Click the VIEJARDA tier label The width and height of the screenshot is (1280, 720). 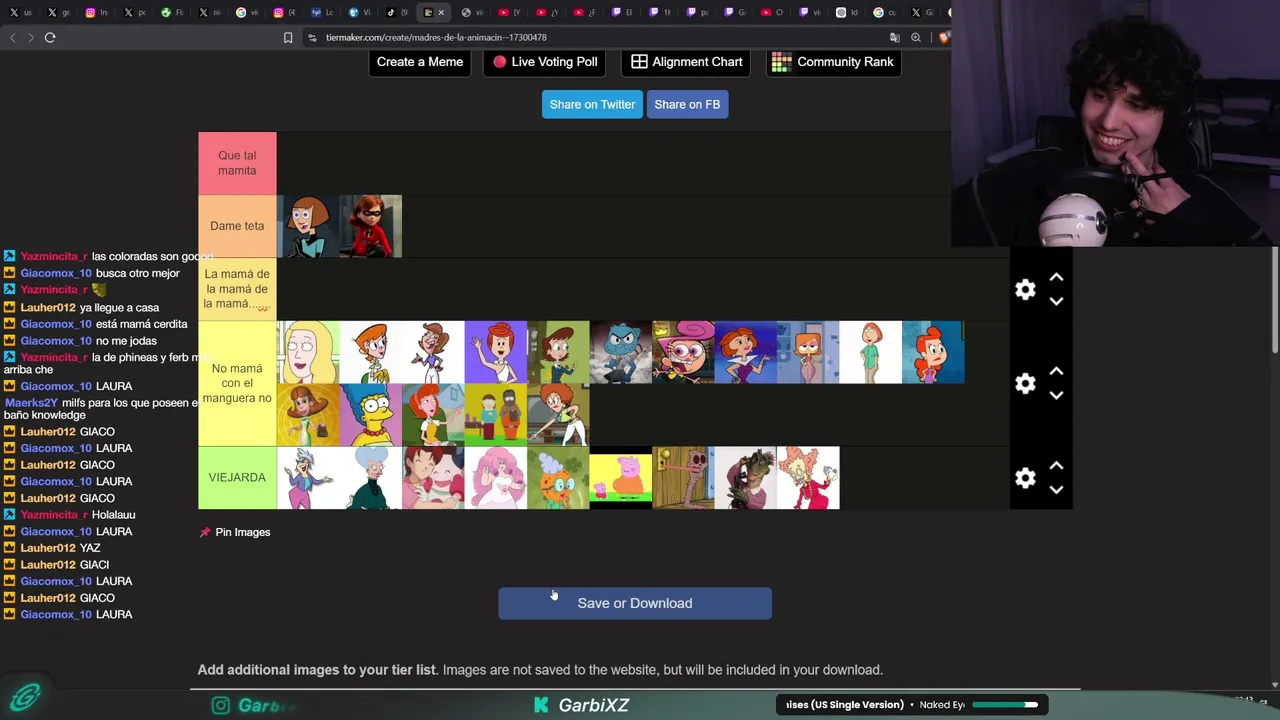pos(237,478)
